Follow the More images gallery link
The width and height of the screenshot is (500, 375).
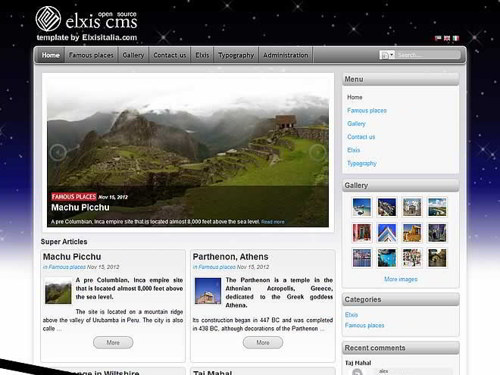point(401,279)
